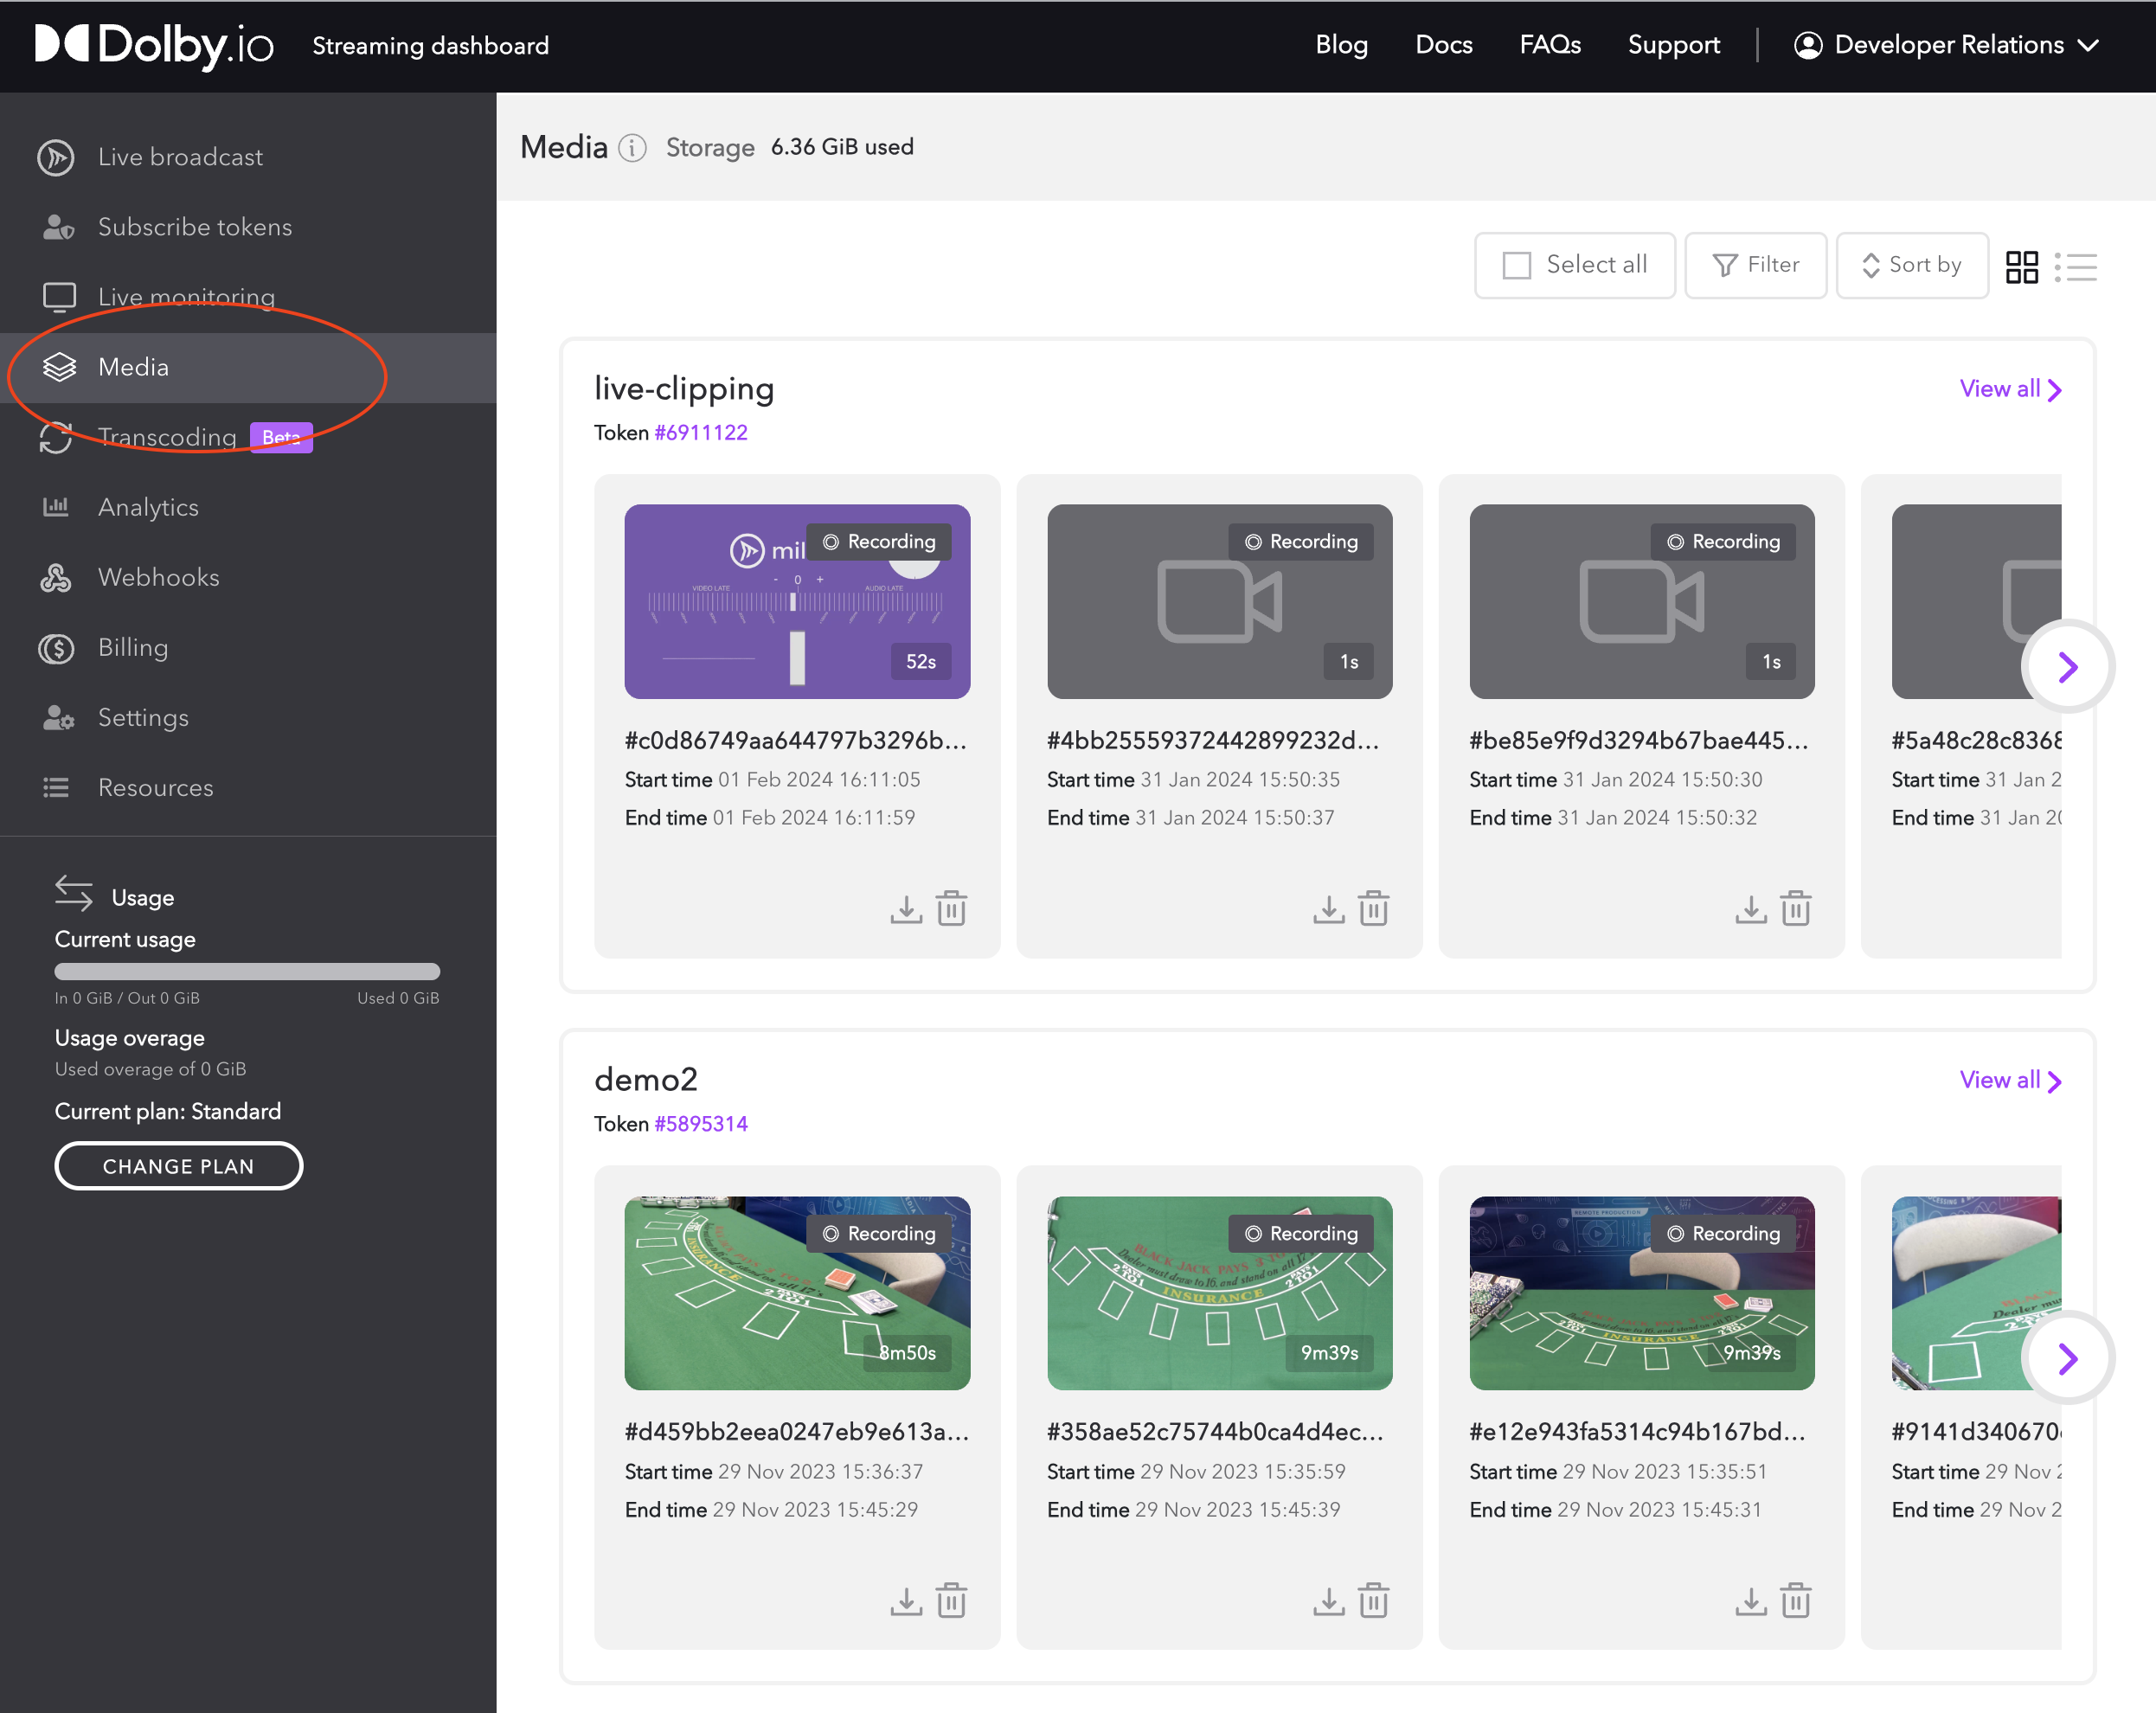Open token link #6911122

(x=701, y=432)
